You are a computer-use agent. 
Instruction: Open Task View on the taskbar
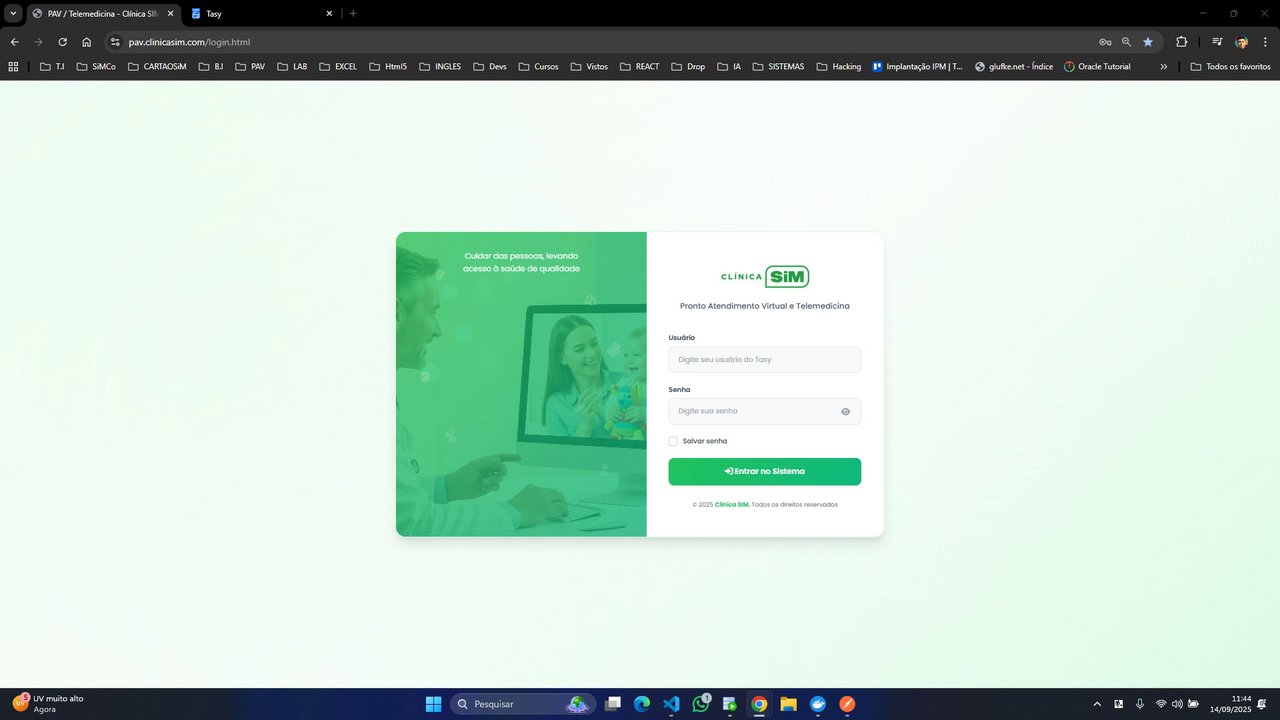tap(613, 704)
